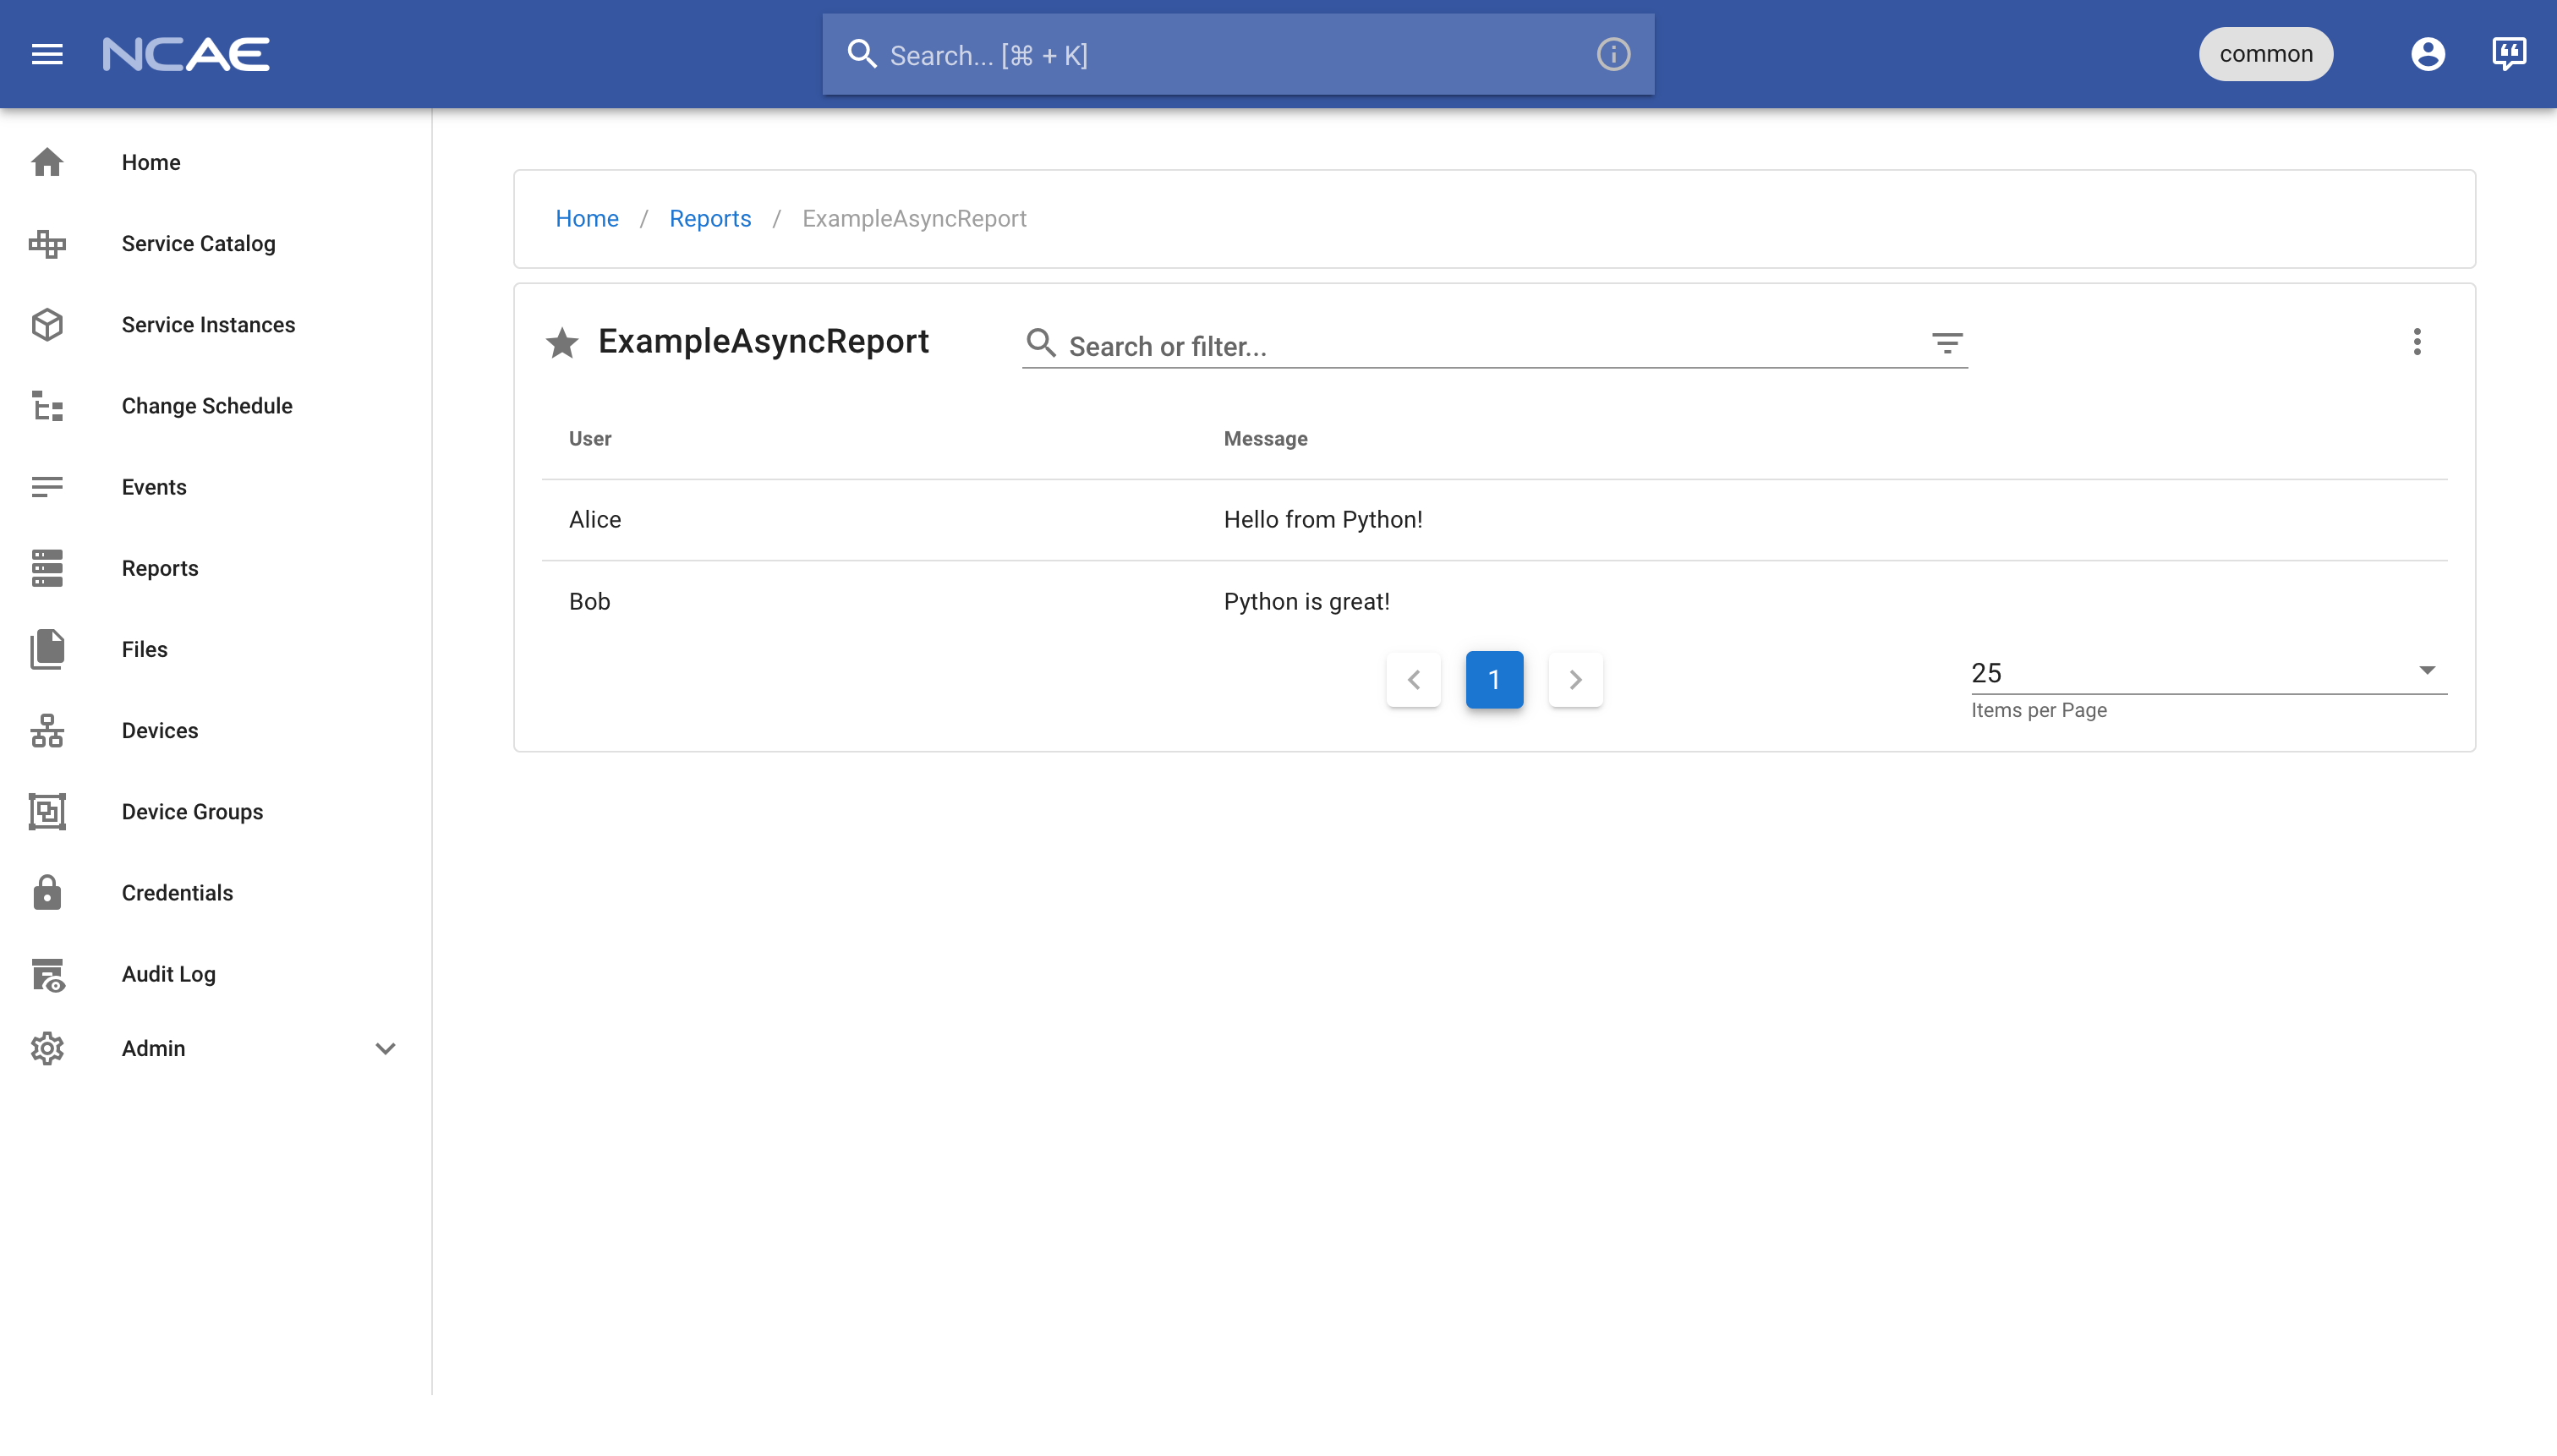Follow the Home breadcrumb link
The height and width of the screenshot is (1456, 2557).
pyautogui.click(x=587, y=218)
